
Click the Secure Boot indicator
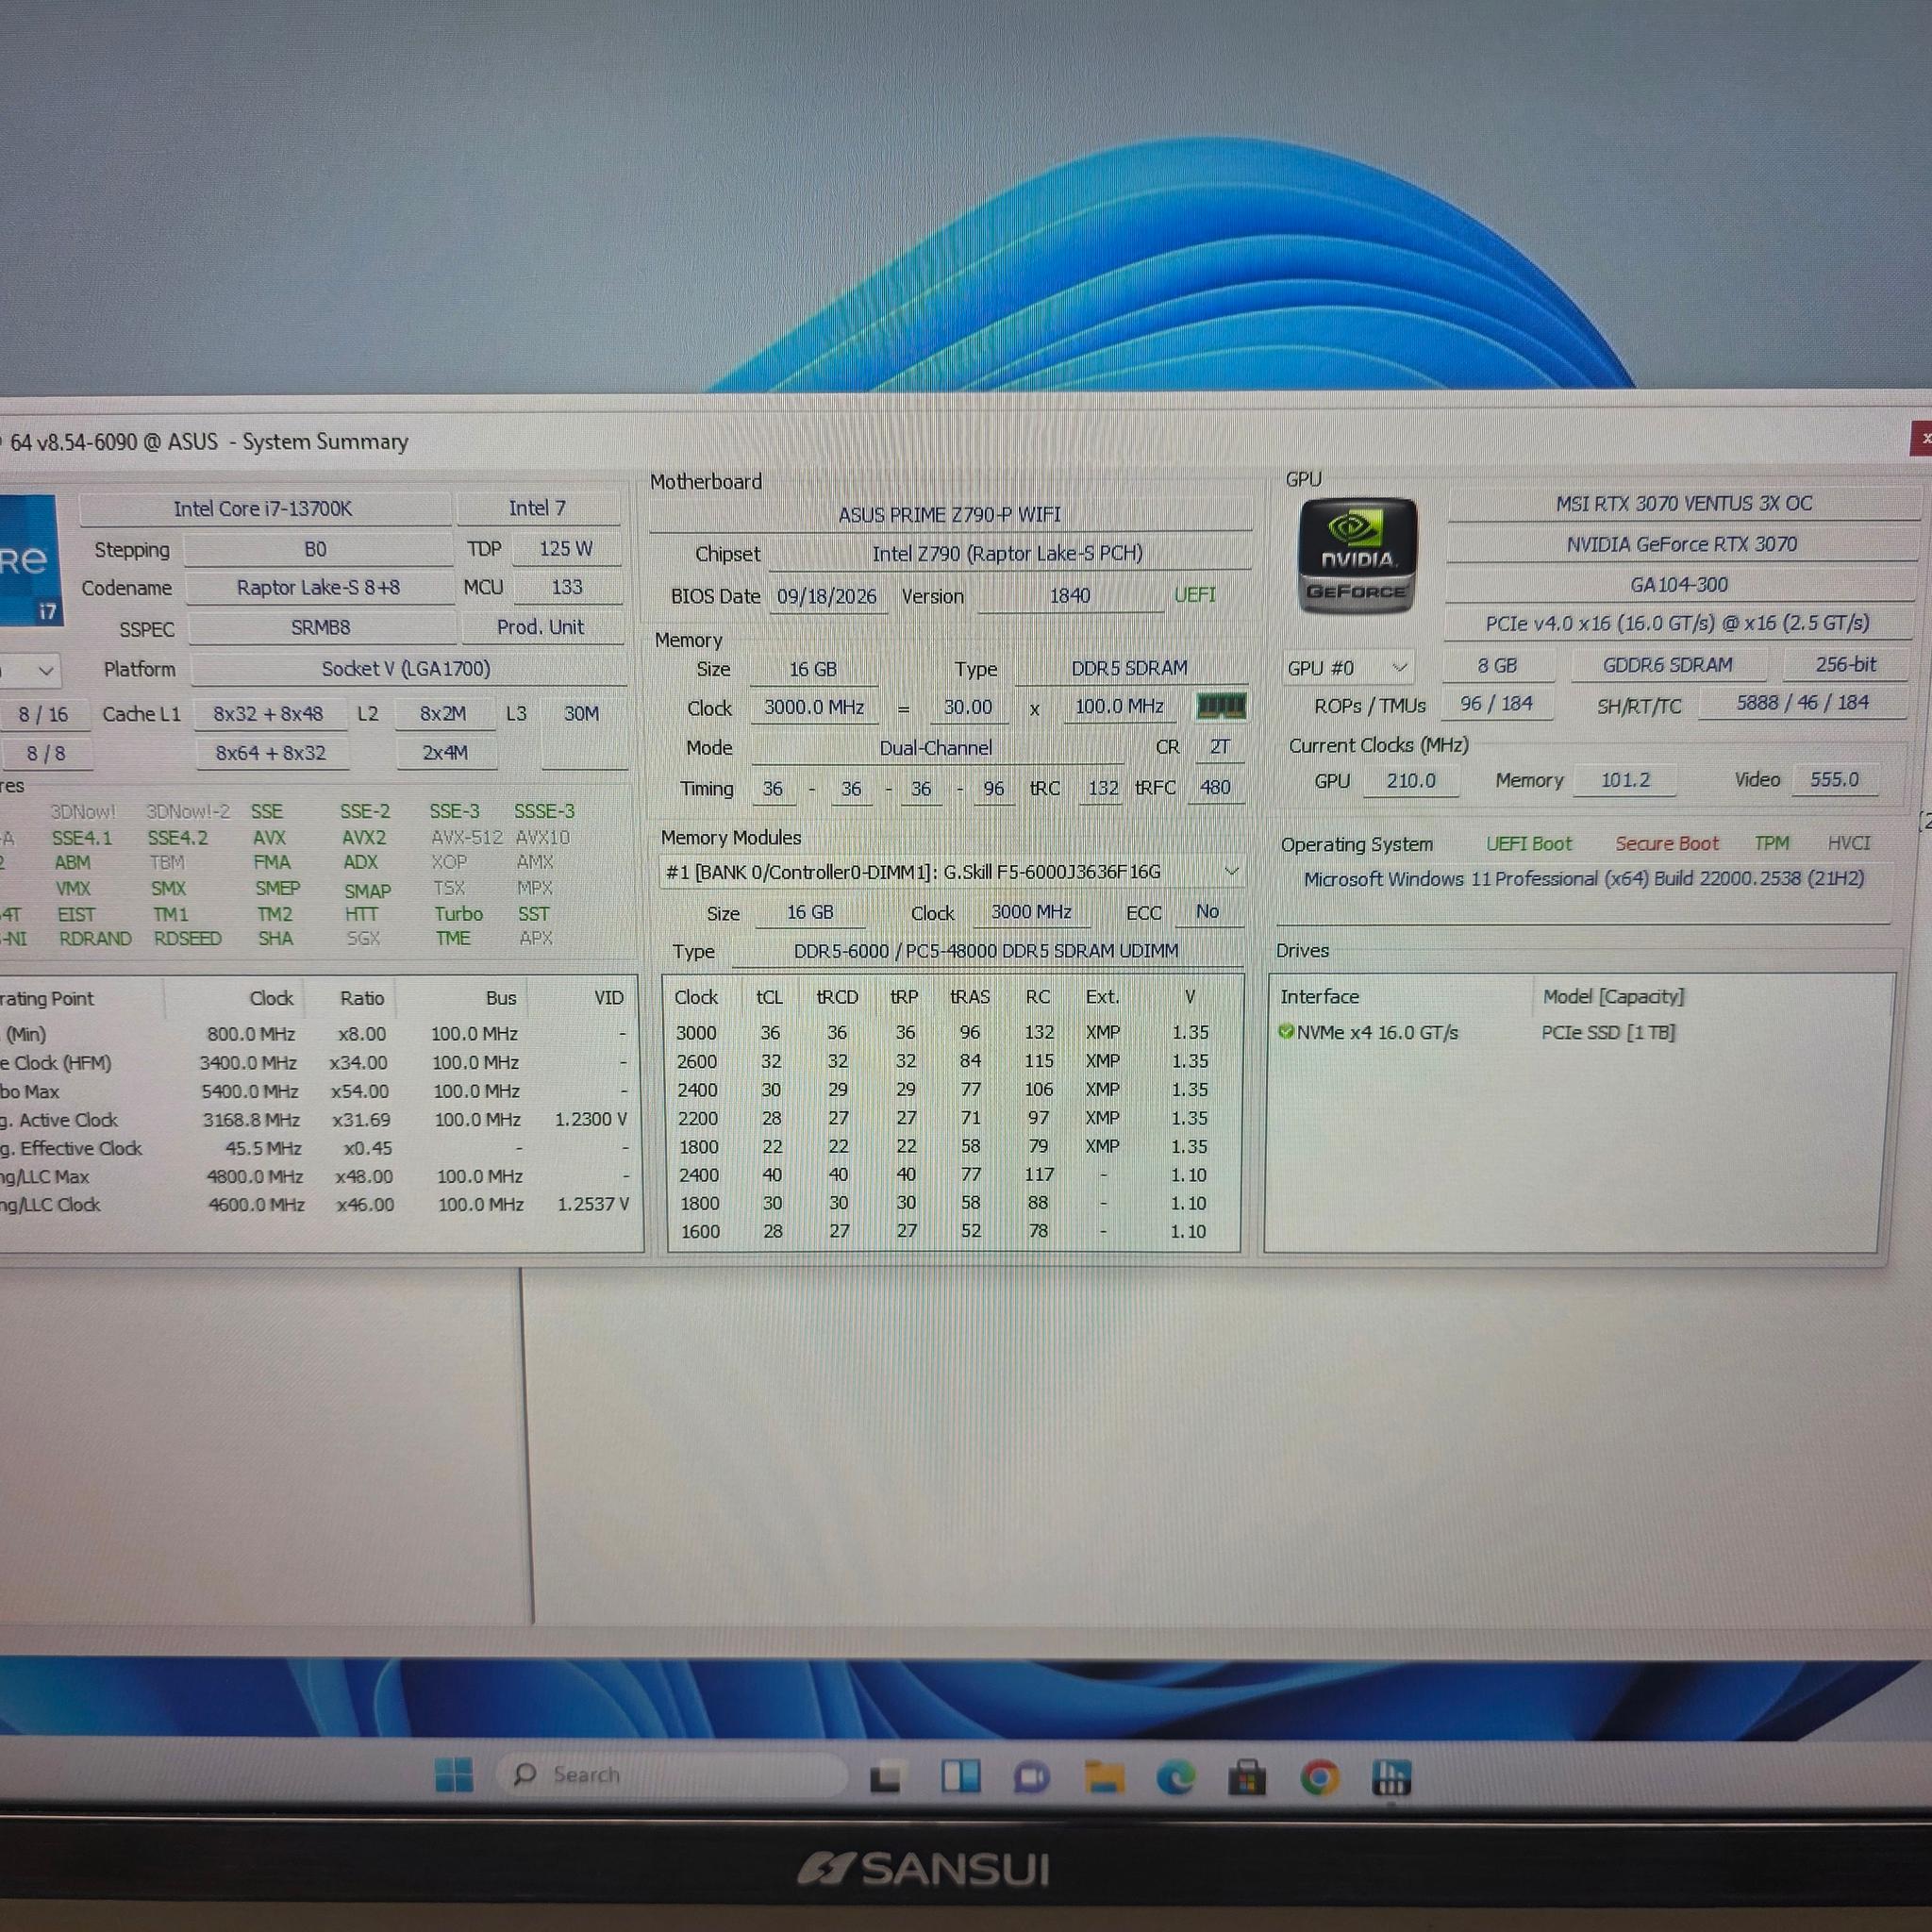tap(1667, 843)
